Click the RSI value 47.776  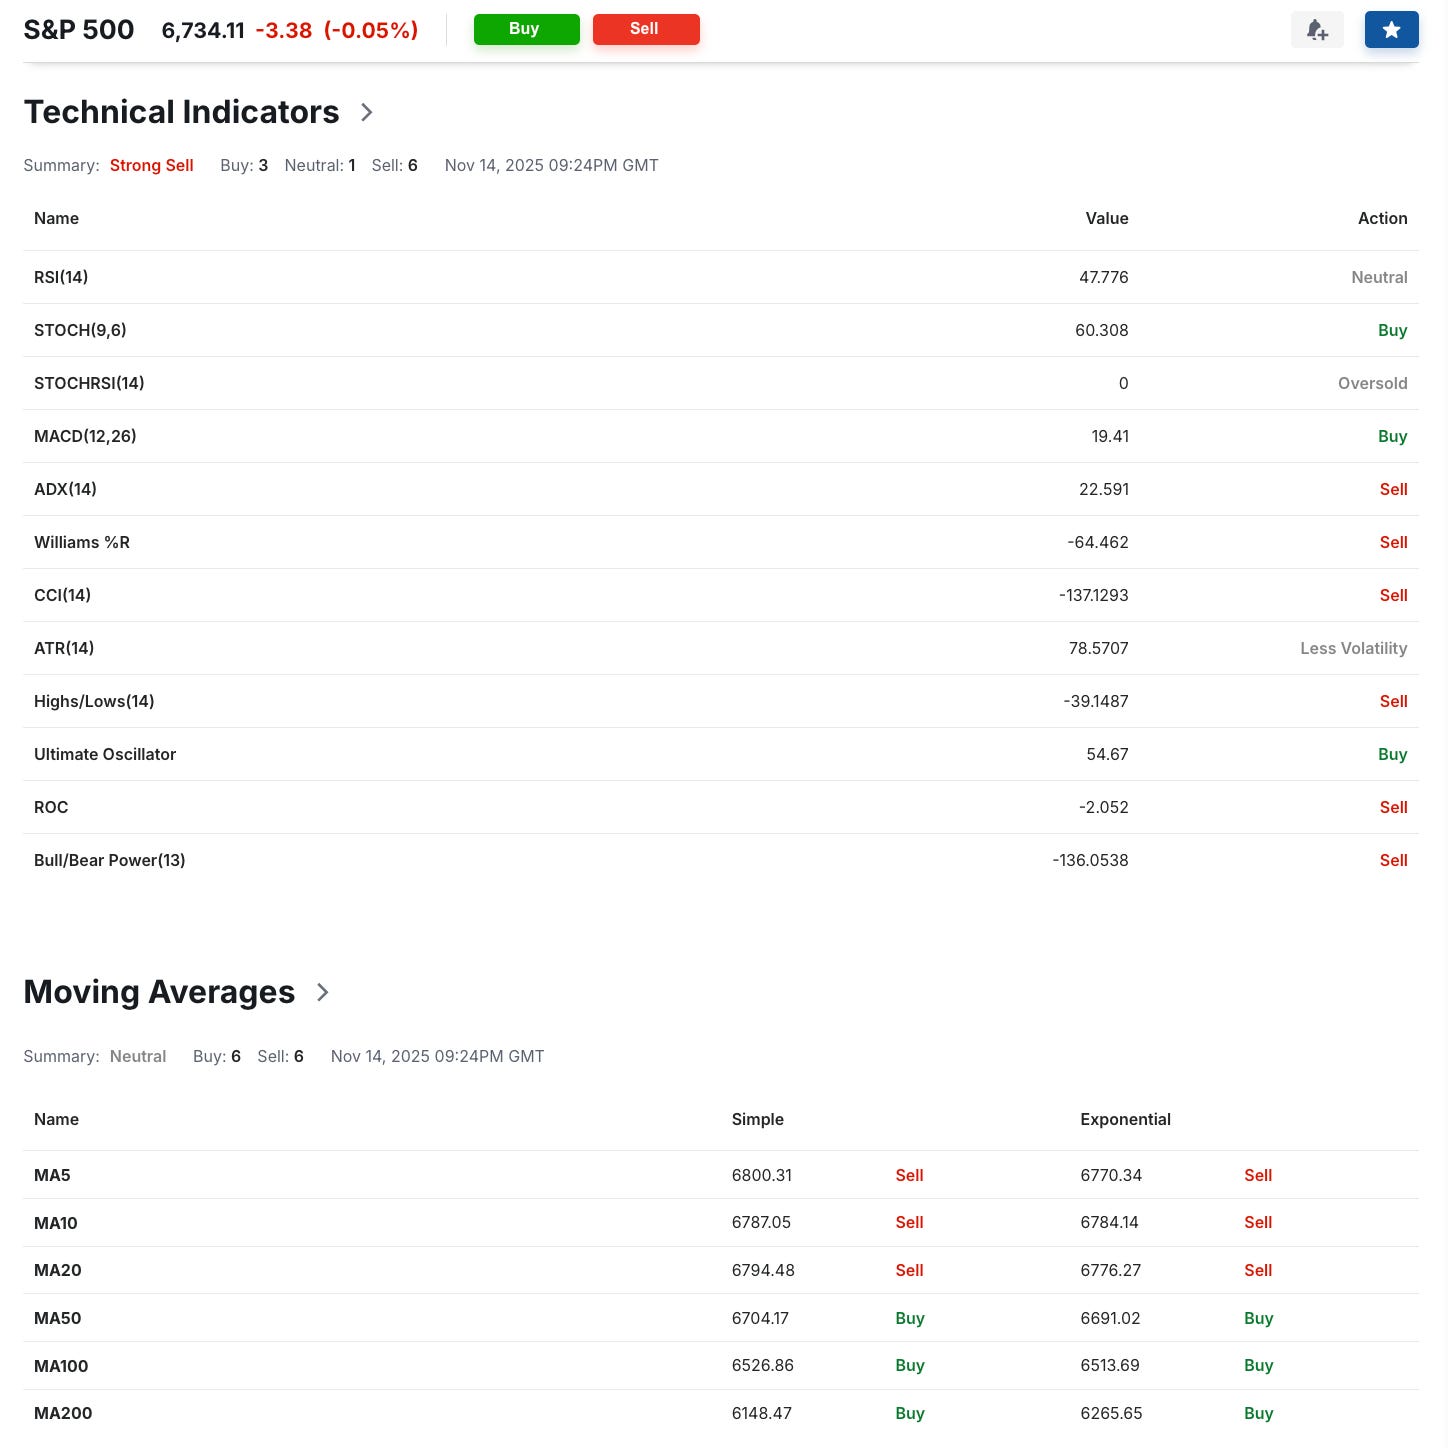pyautogui.click(x=1104, y=277)
